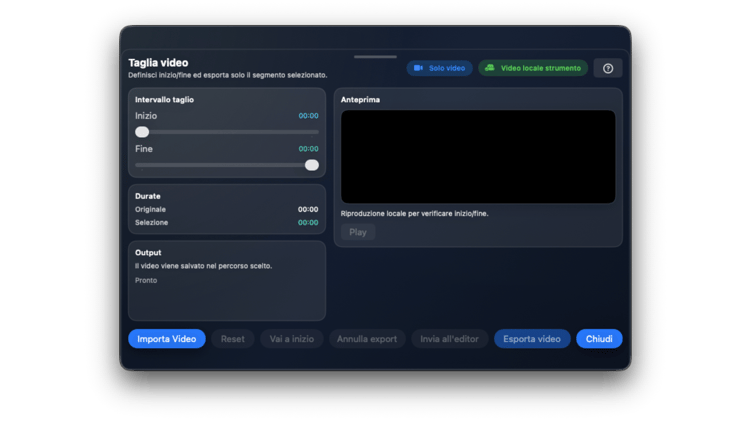Image resolution: width=750 pixels, height=421 pixels.
Task: Click the Anteprima heading
Action: [360, 100]
